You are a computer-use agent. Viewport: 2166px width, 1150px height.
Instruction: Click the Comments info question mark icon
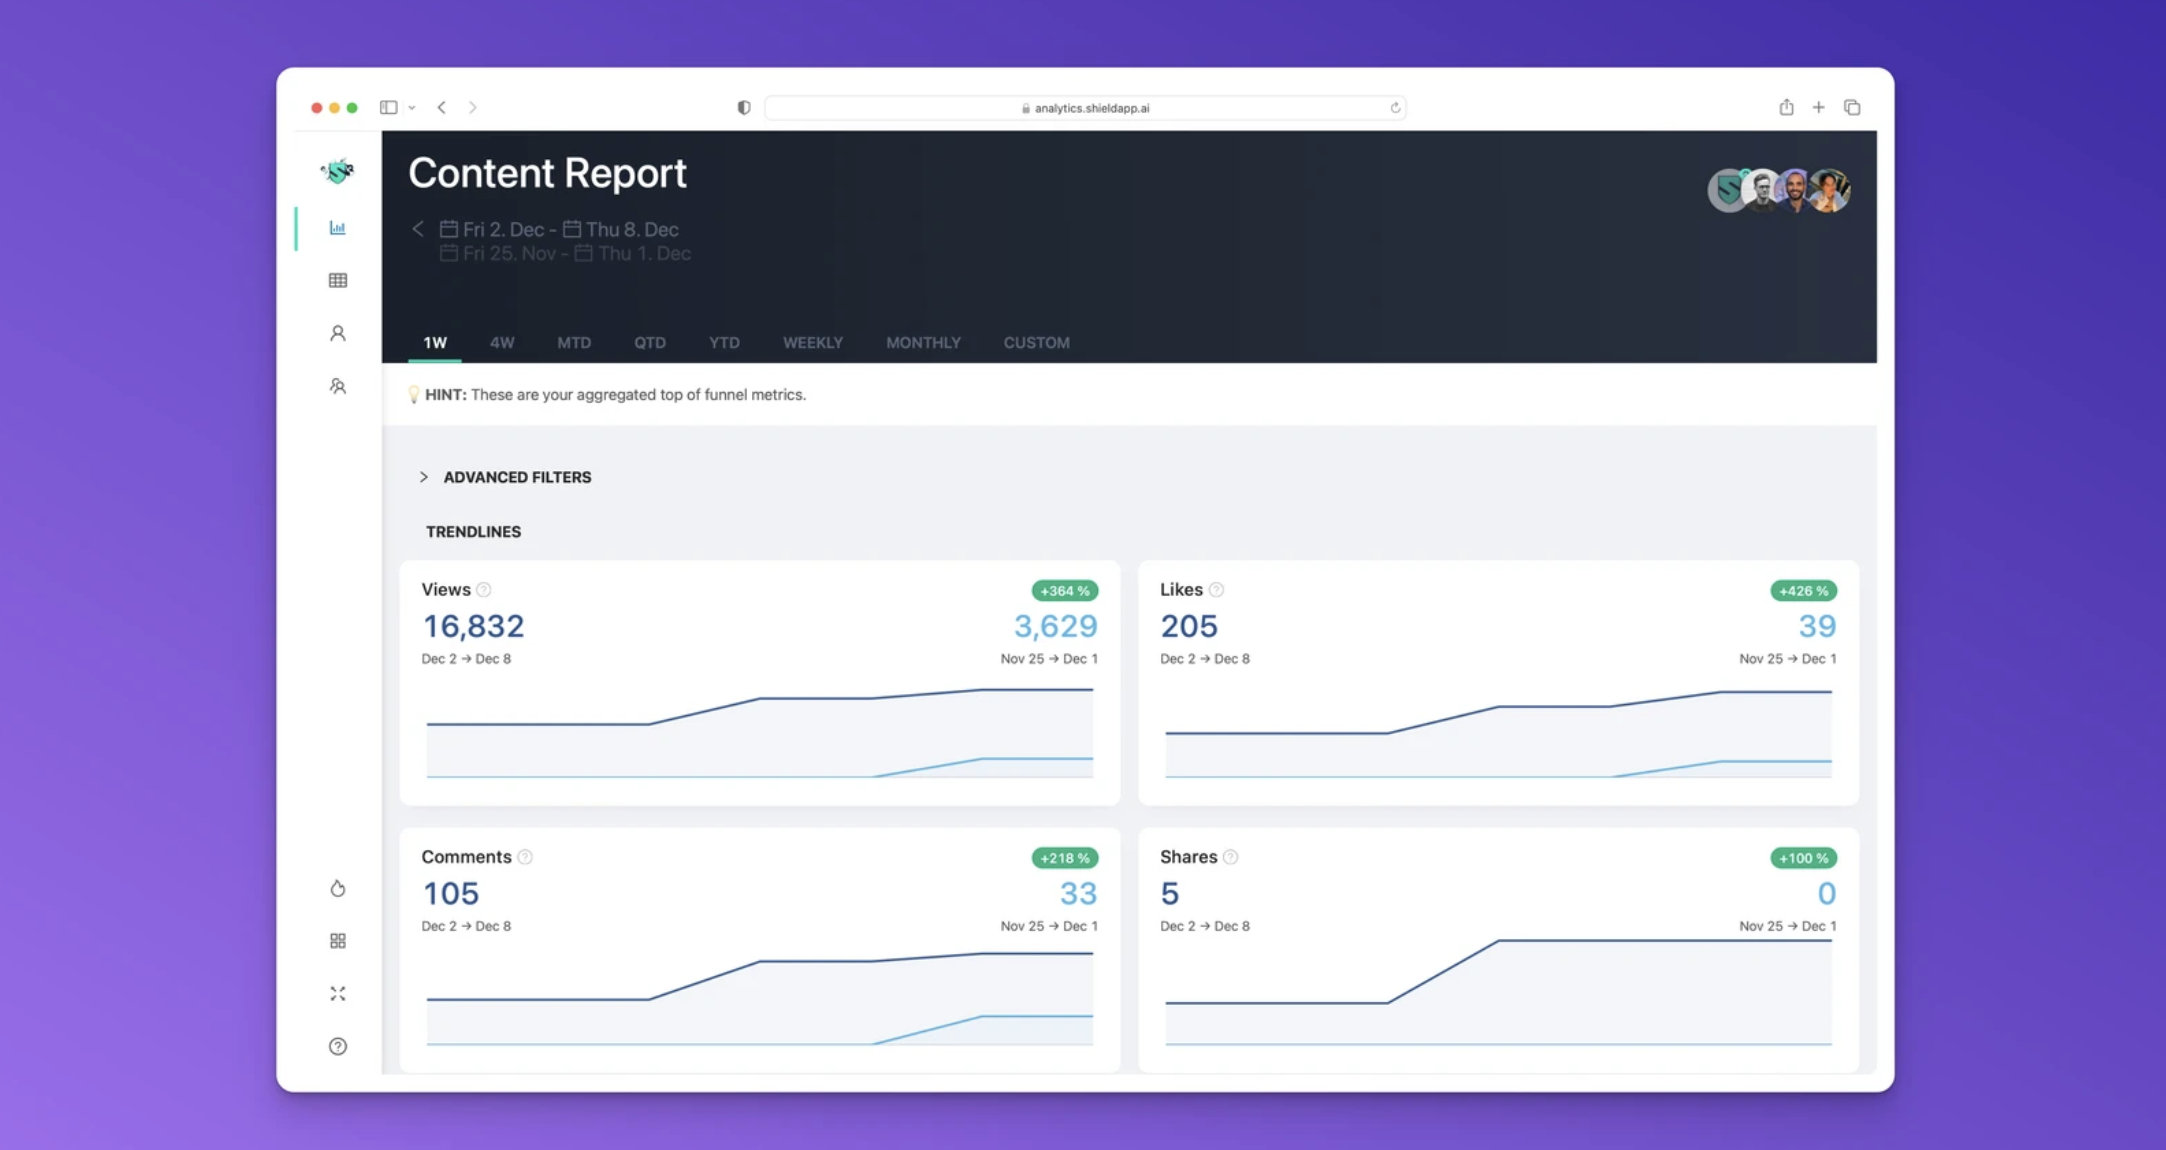click(x=525, y=857)
